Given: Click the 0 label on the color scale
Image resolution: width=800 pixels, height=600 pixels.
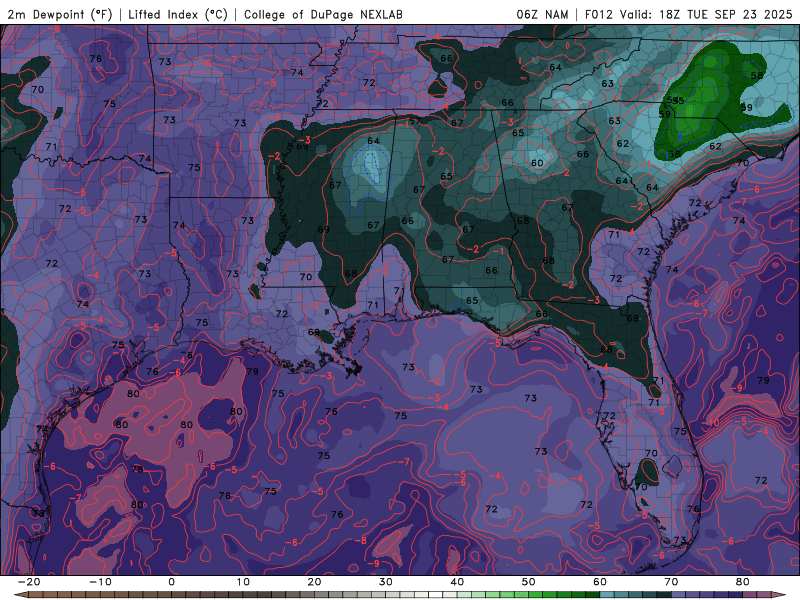Looking at the screenshot, I should (x=171, y=582).
